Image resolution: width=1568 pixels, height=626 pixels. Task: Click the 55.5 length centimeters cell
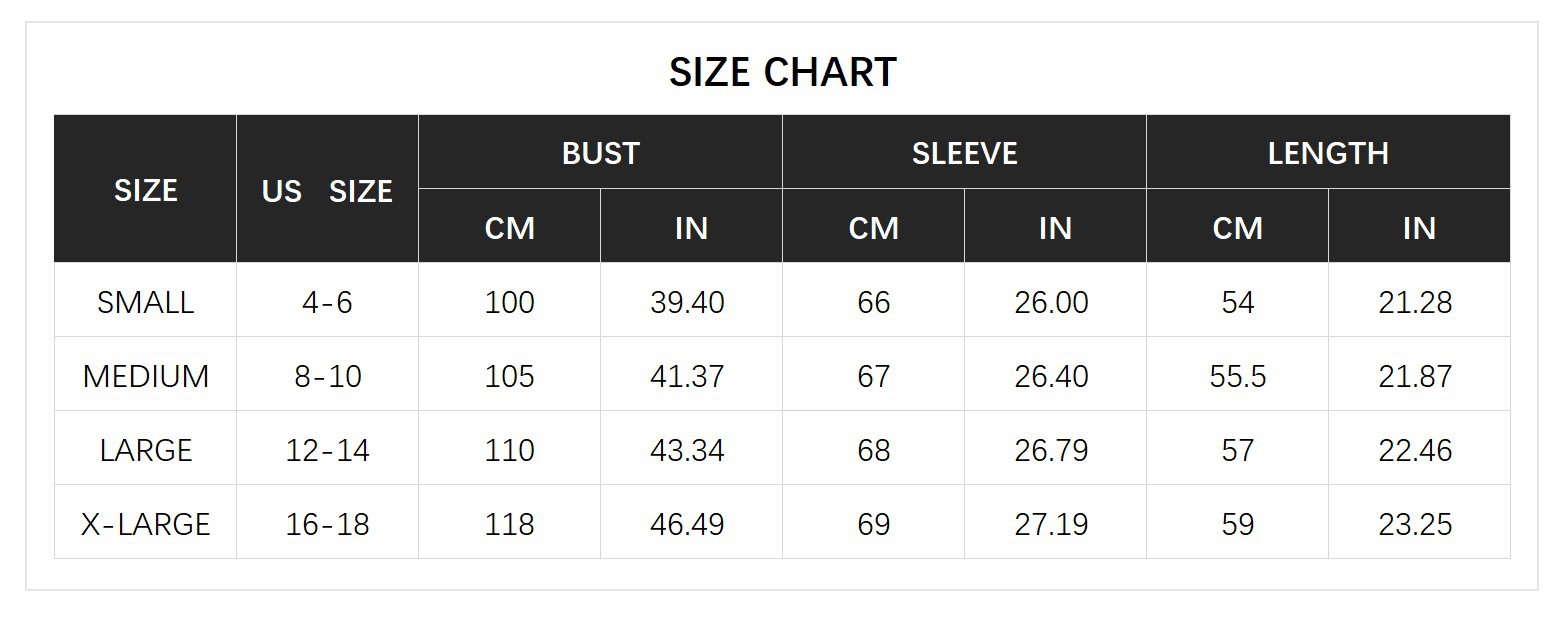pos(1237,376)
